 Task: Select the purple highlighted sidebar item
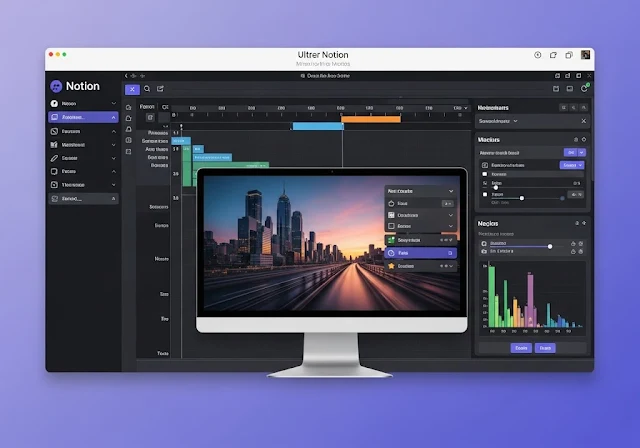[x=83, y=117]
